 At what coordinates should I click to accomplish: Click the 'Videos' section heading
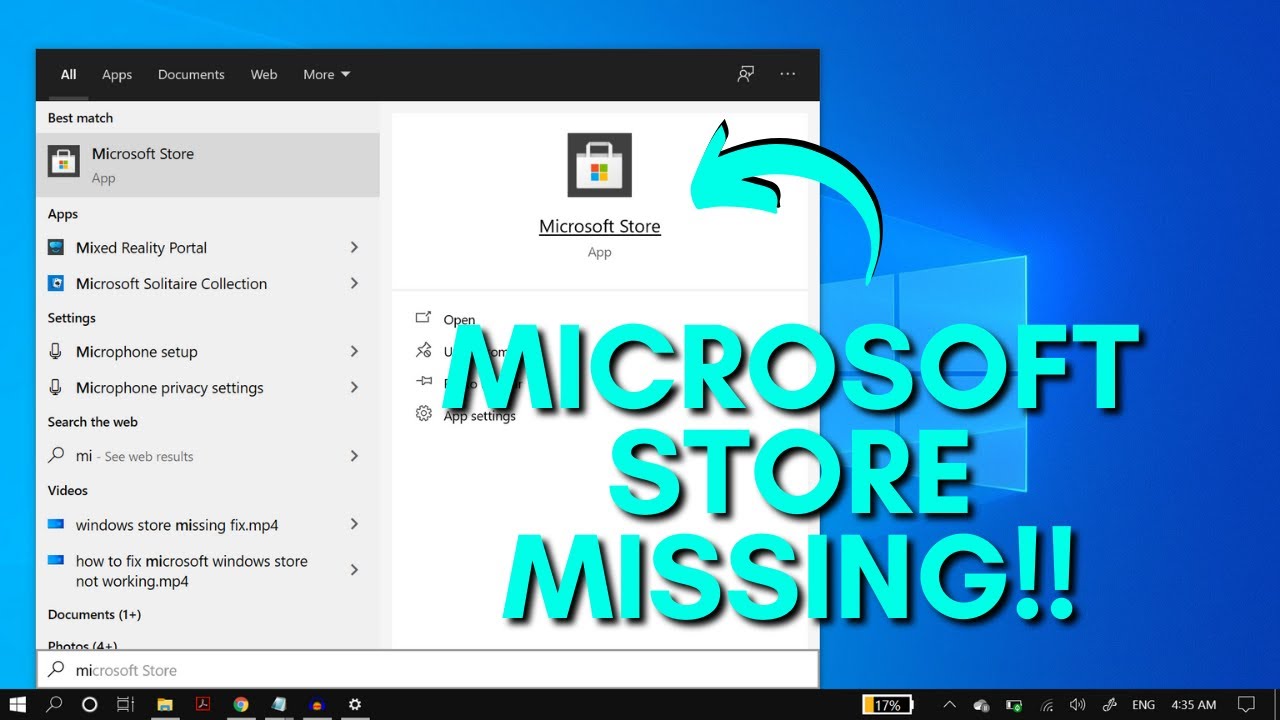(67, 490)
